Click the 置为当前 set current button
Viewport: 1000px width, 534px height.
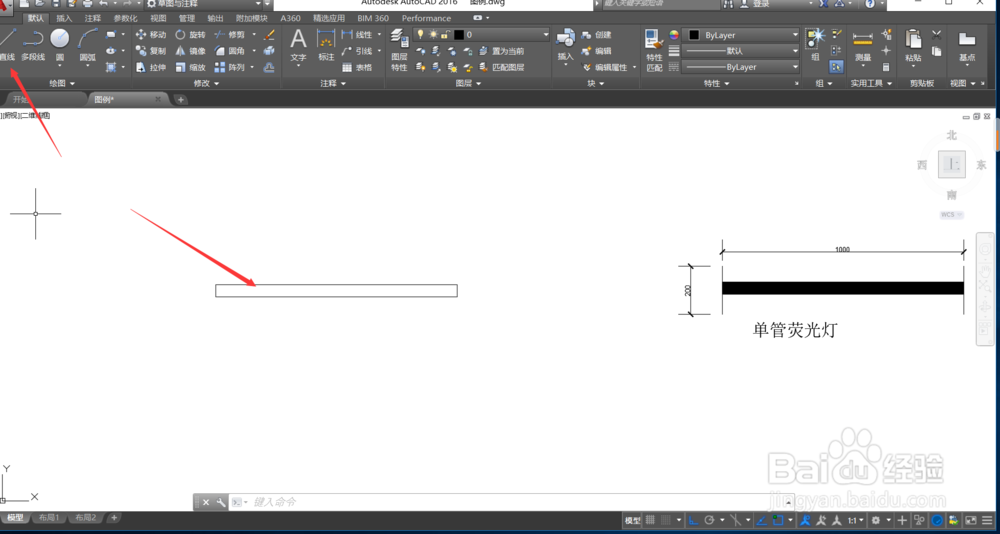click(x=502, y=50)
